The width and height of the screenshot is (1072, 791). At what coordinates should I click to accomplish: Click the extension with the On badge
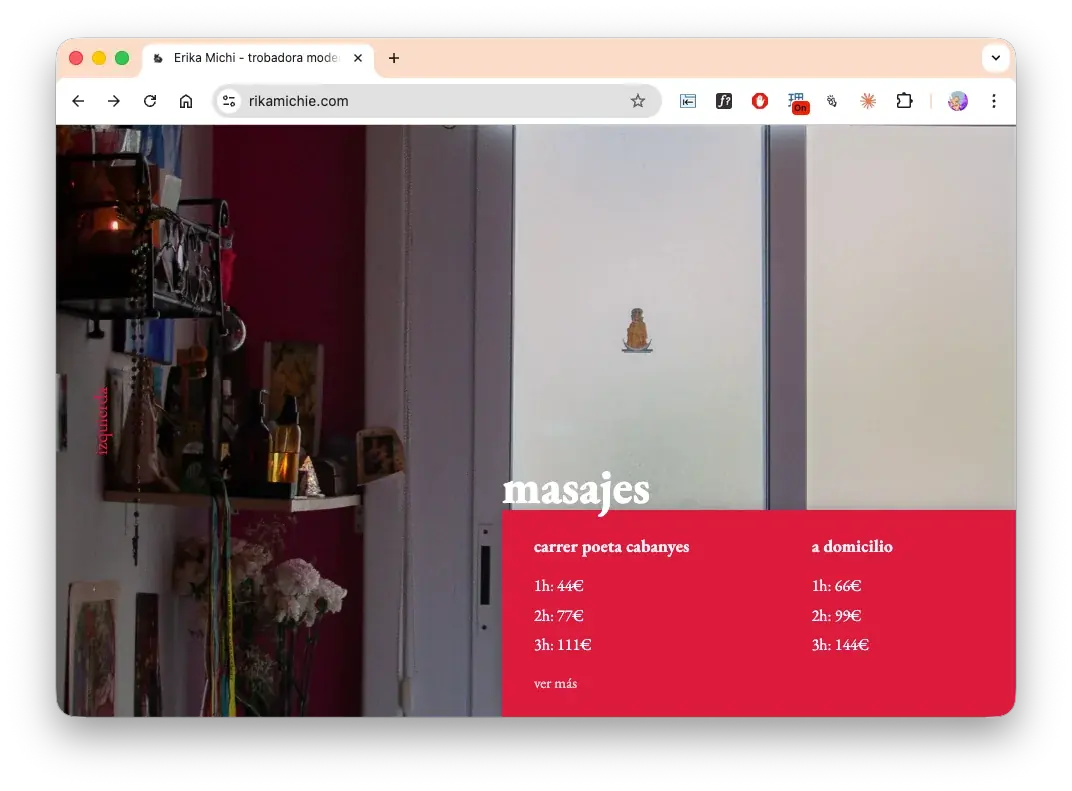pos(797,103)
